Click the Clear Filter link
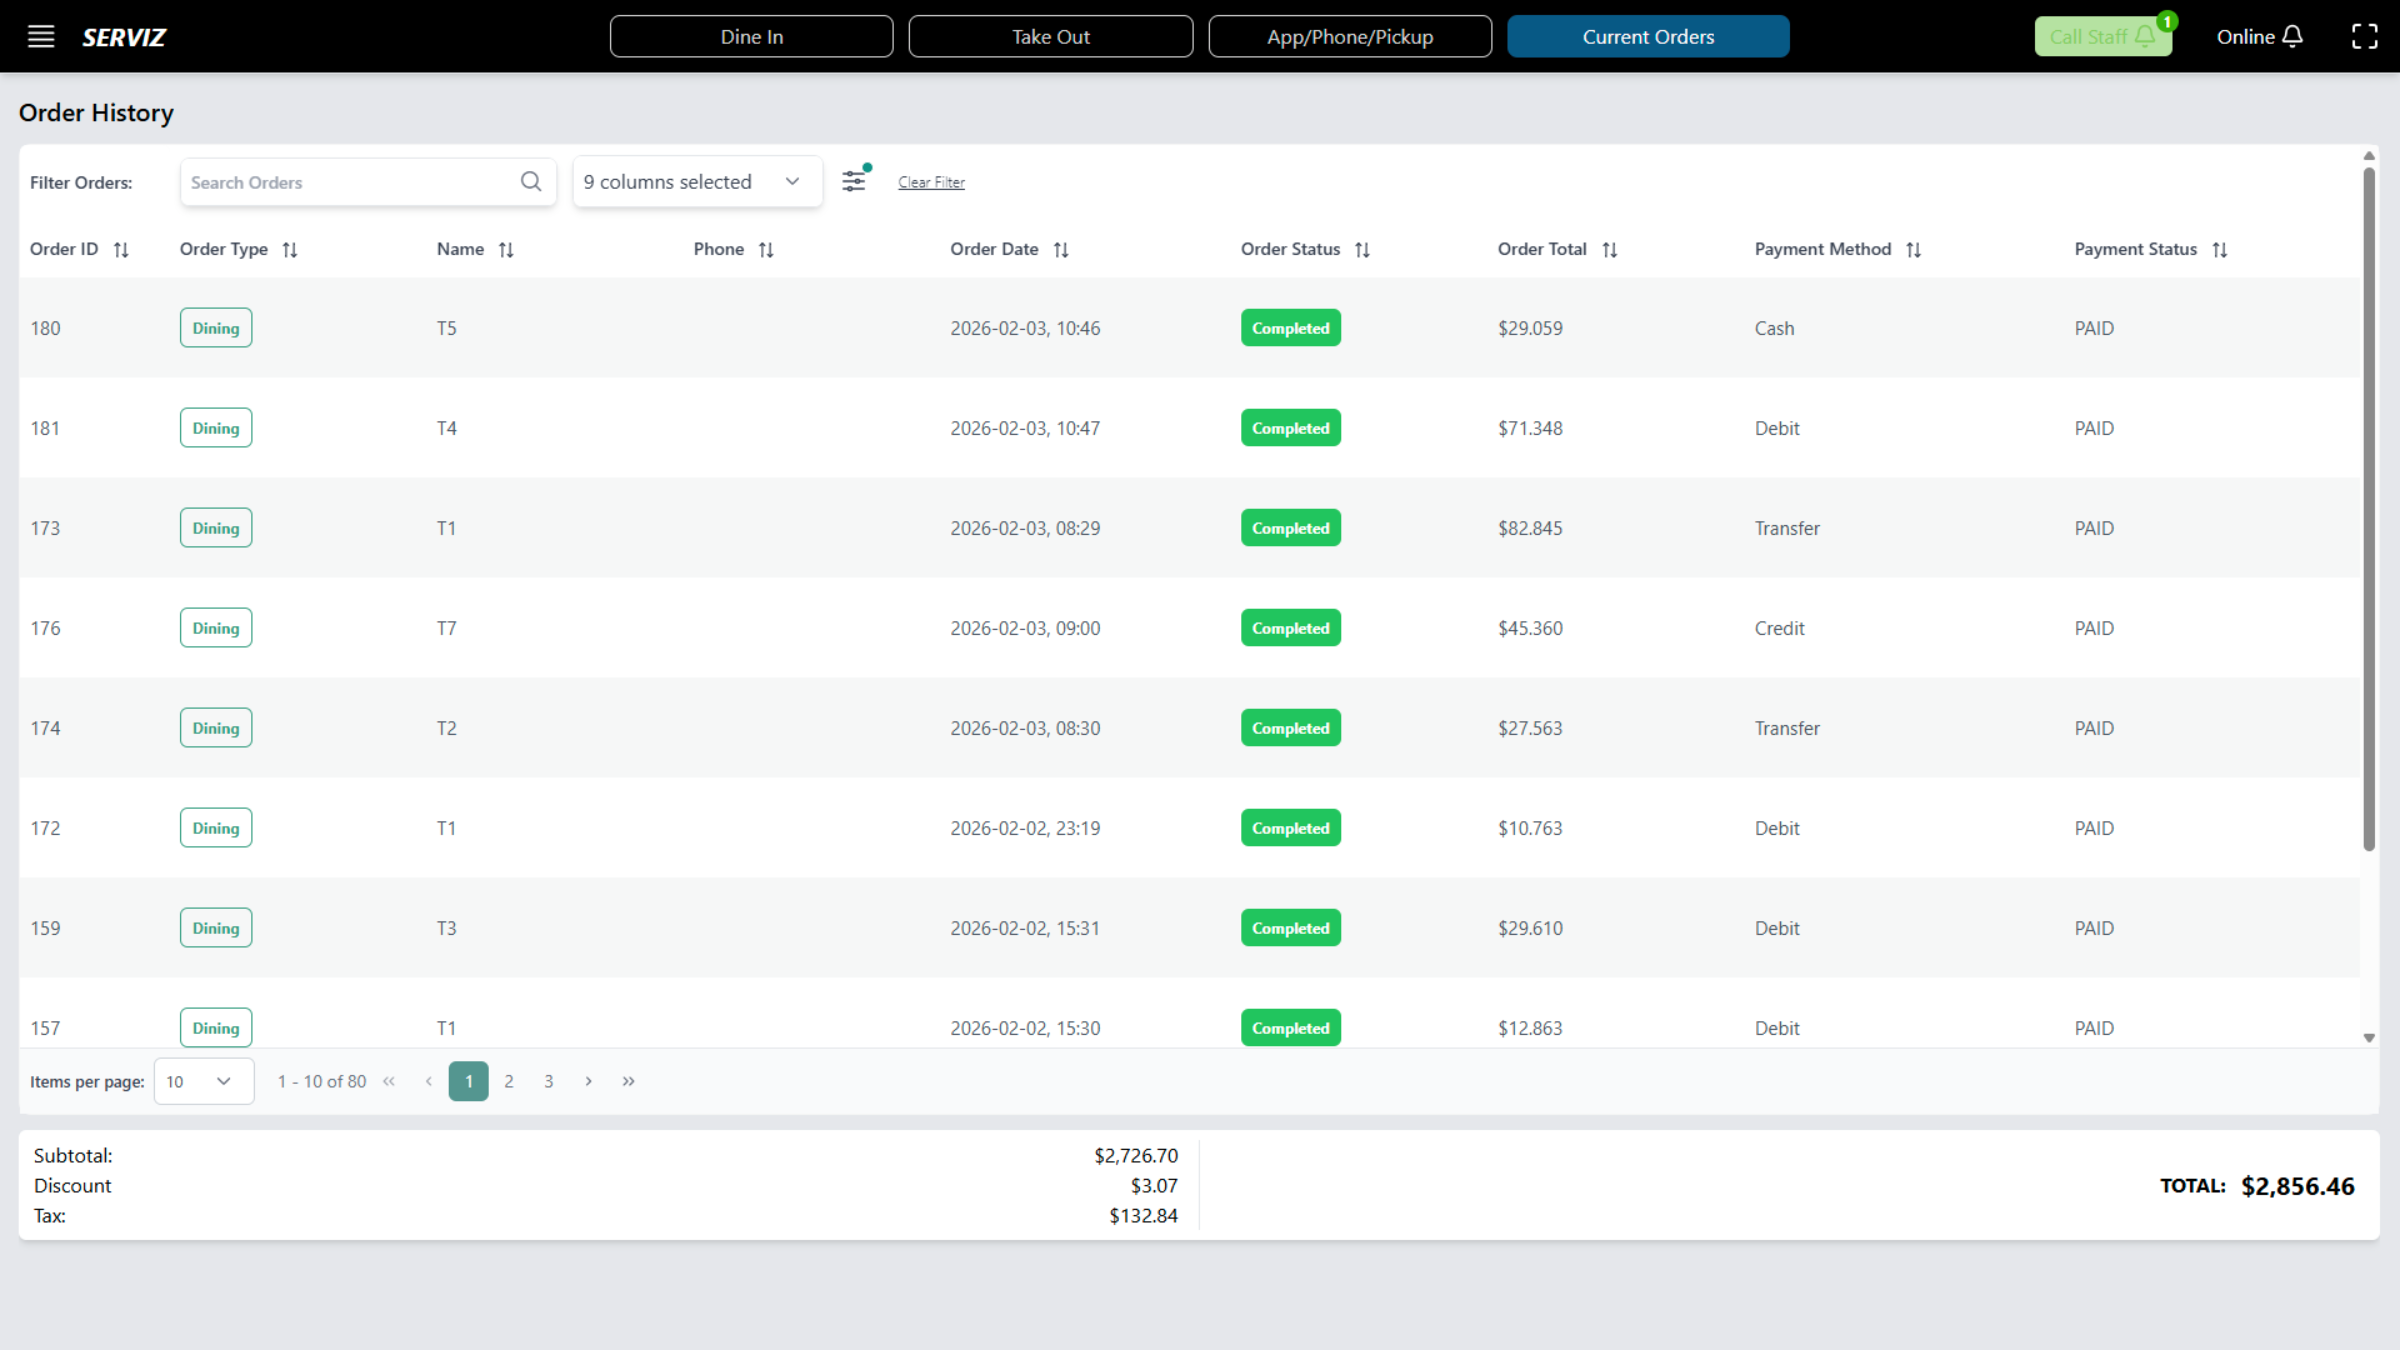 click(x=931, y=181)
